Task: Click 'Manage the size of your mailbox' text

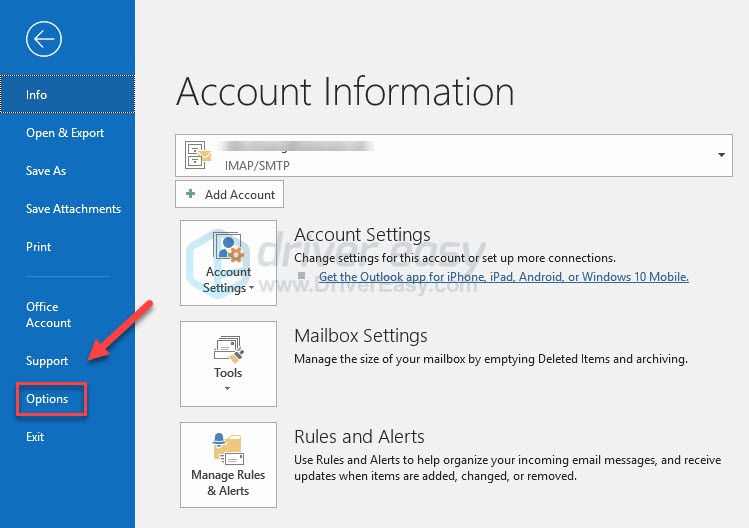Action: coord(491,359)
